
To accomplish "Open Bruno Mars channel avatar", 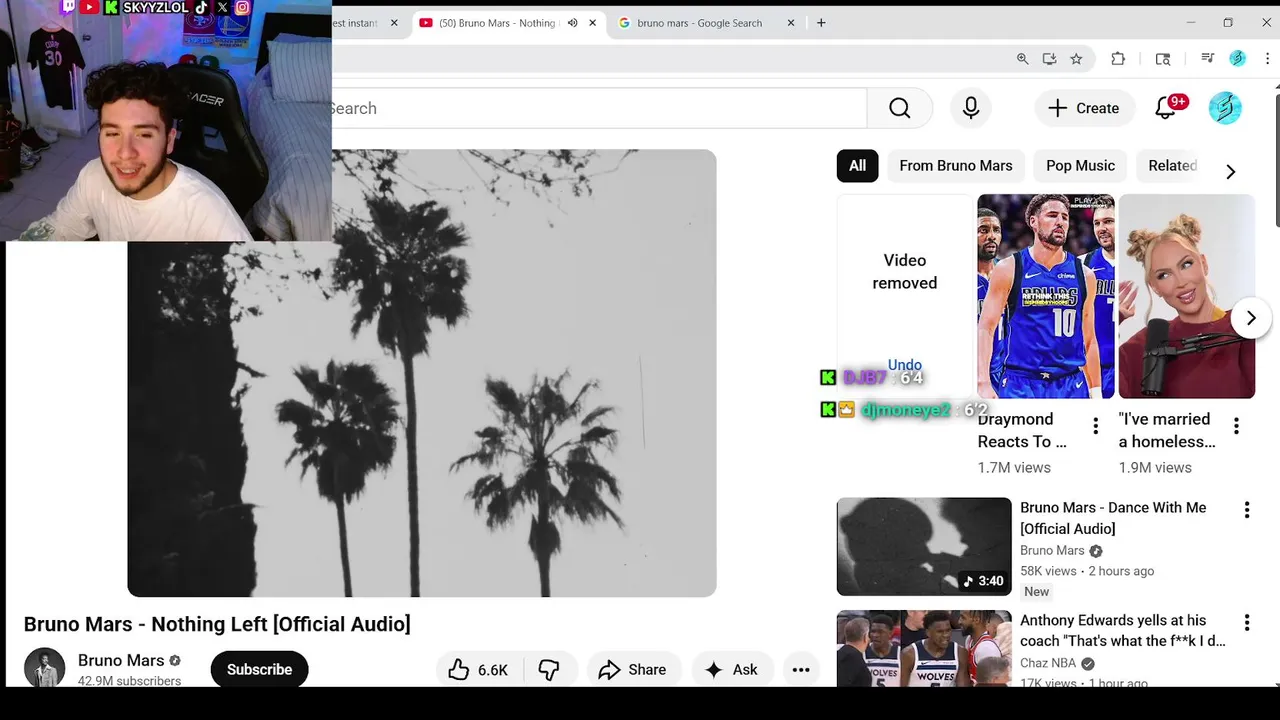I will 44,668.
